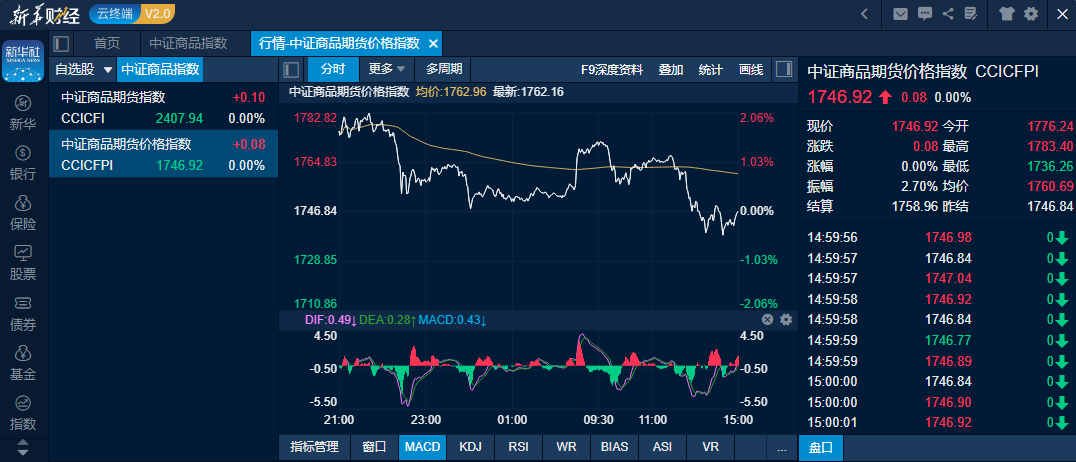Toggle the watchlist panel left of 分时

(291, 69)
